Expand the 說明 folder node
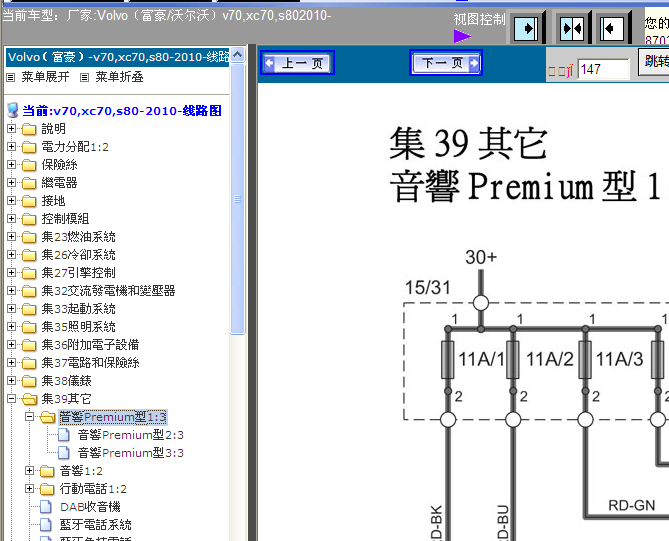Viewport: 669px width, 541px height. 12,128
